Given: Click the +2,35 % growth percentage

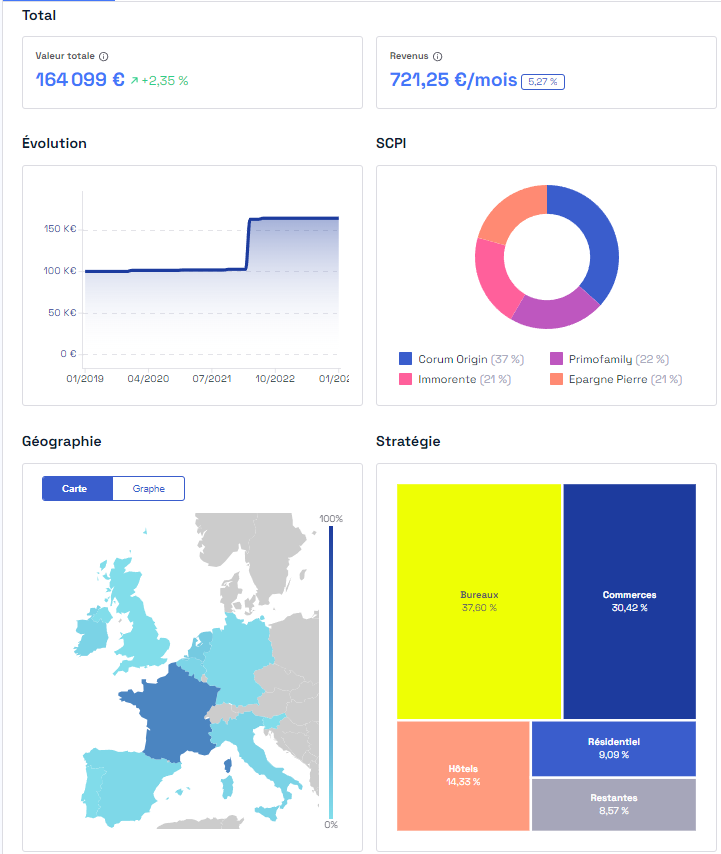Looking at the screenshot, I should 165,81.
